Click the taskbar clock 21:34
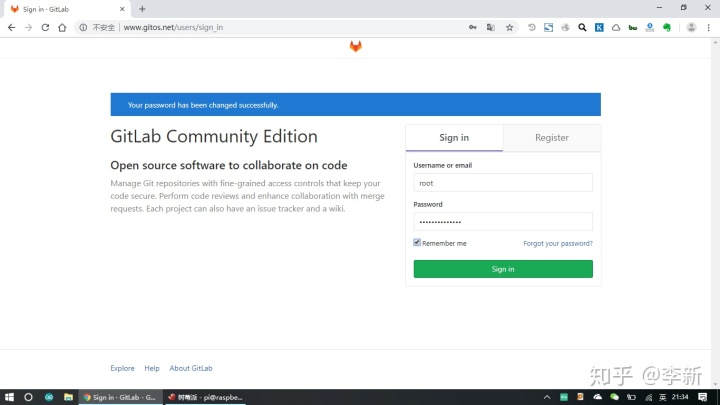This screenshot has height=405, width=720. (x=680, y=397)
